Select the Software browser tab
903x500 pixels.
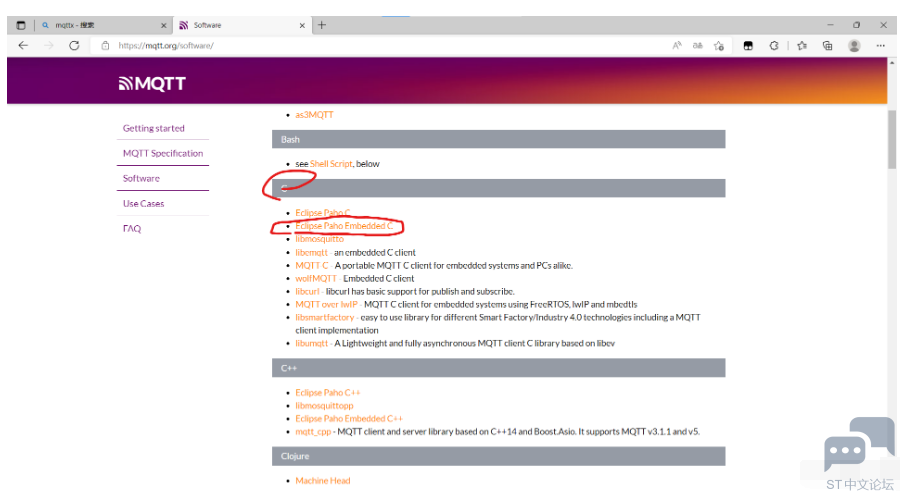242,25
